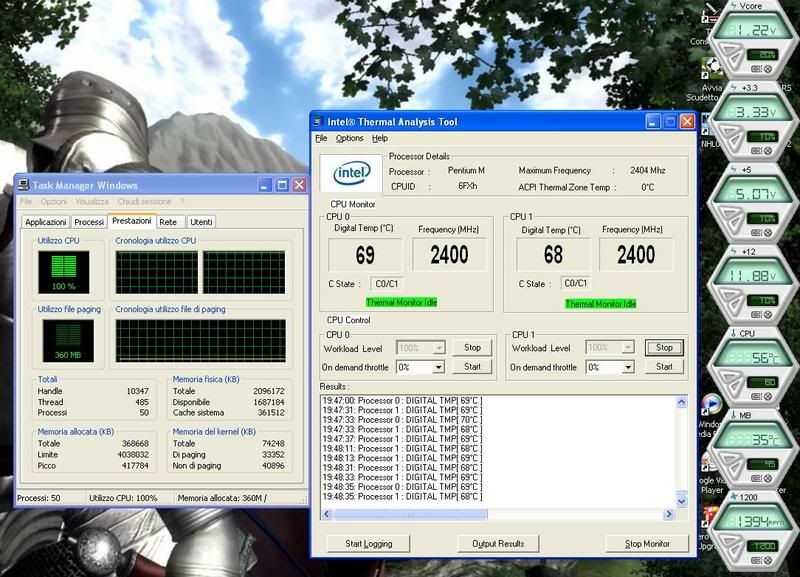
Task: Switch to the Processi tab
Action: point(89,222)
